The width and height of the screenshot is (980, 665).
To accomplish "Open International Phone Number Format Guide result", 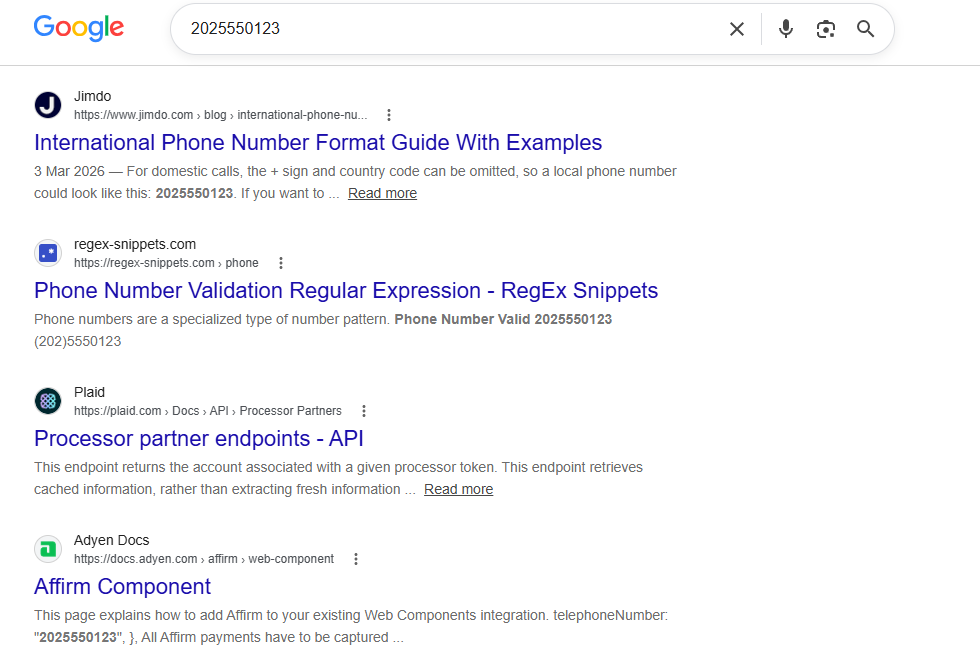I will click(318, 142).
